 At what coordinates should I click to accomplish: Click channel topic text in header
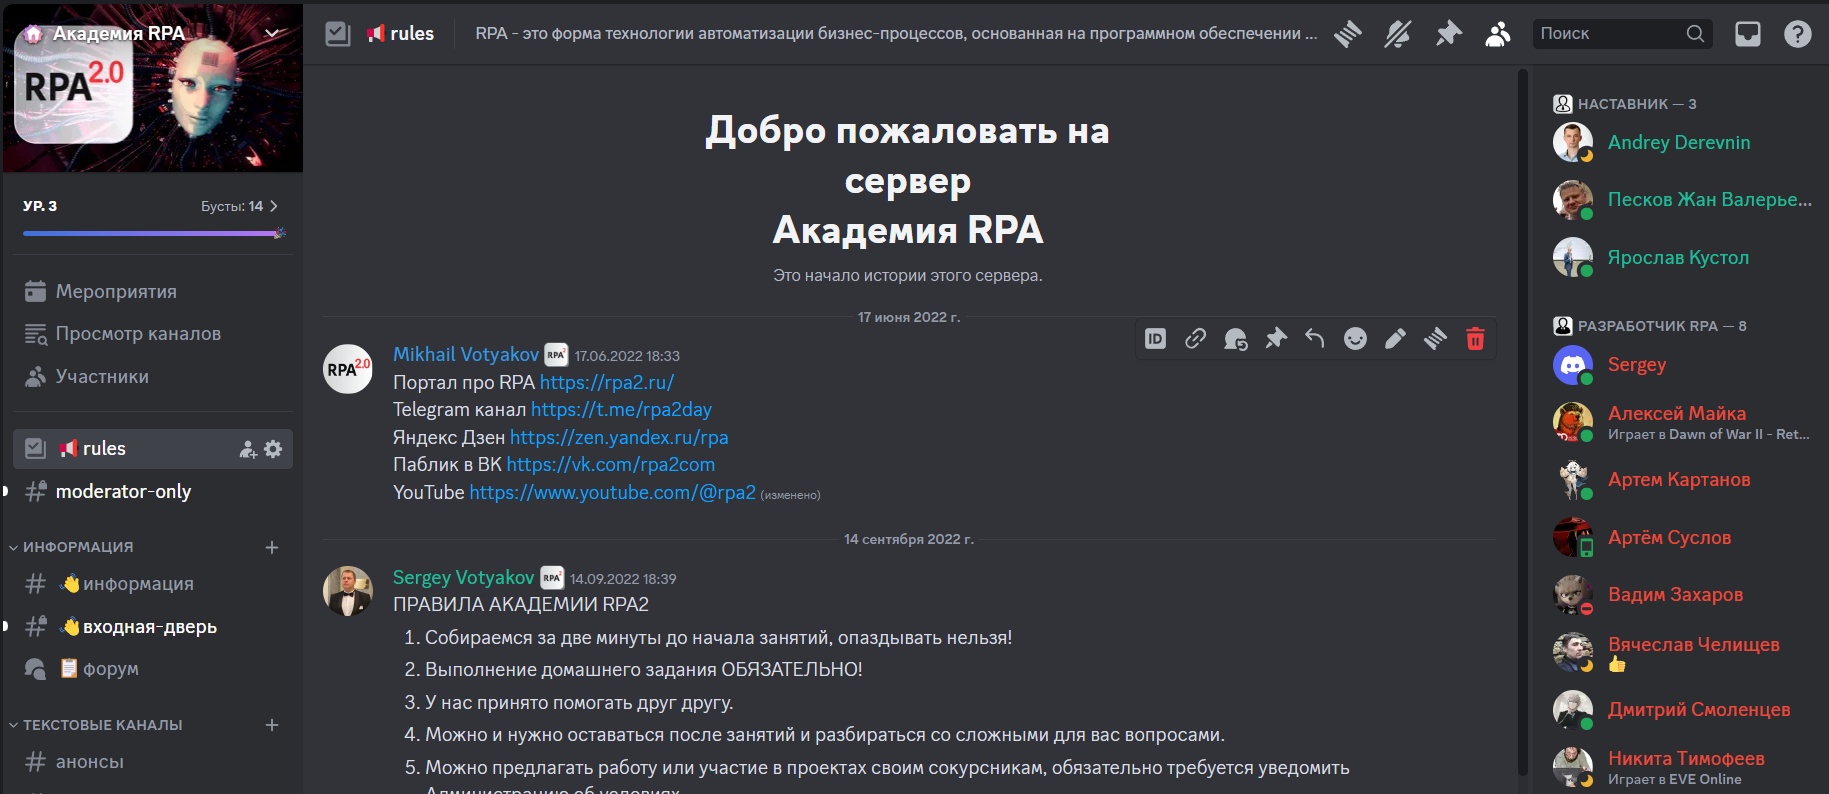point(896,33)
